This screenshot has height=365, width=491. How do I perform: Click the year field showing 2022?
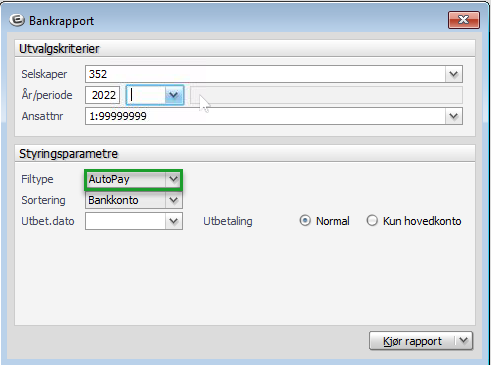click(x=103, y=95)
